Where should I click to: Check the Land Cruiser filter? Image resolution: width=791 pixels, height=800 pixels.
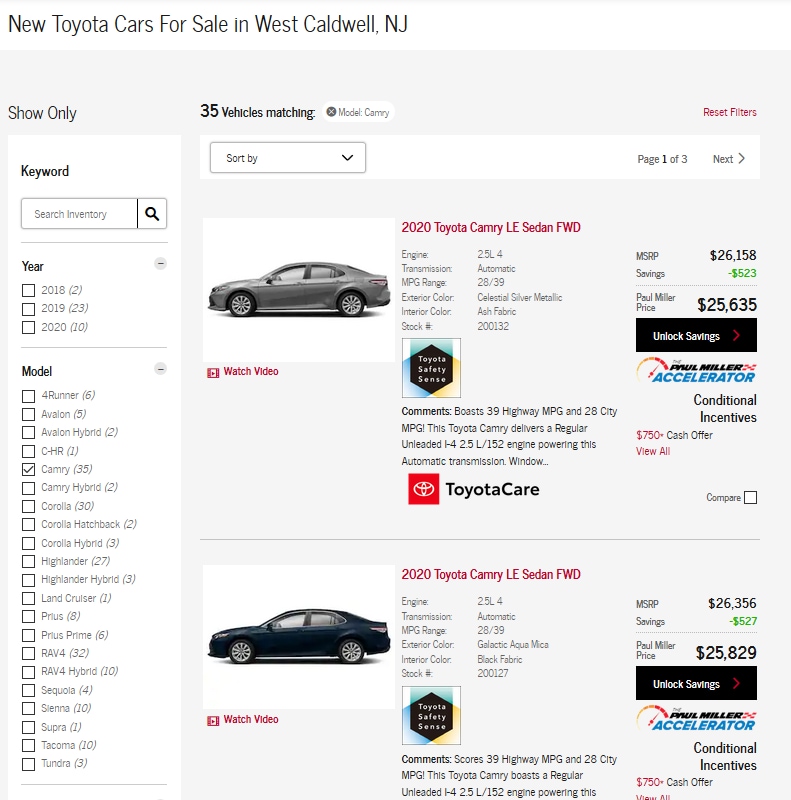tap(29, 598)
